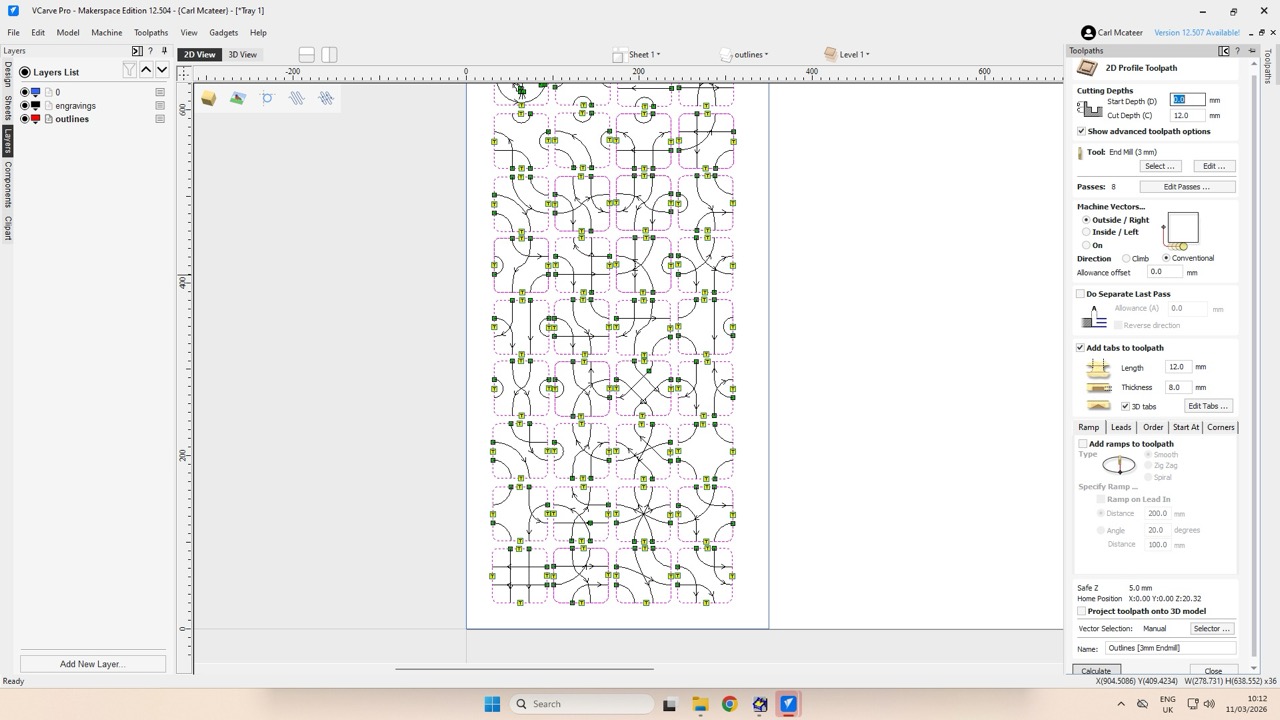Viewport: 1280px width, 720px height.
Task: Toggle visibility of all layers in Layers List
Action: (25, 72)
